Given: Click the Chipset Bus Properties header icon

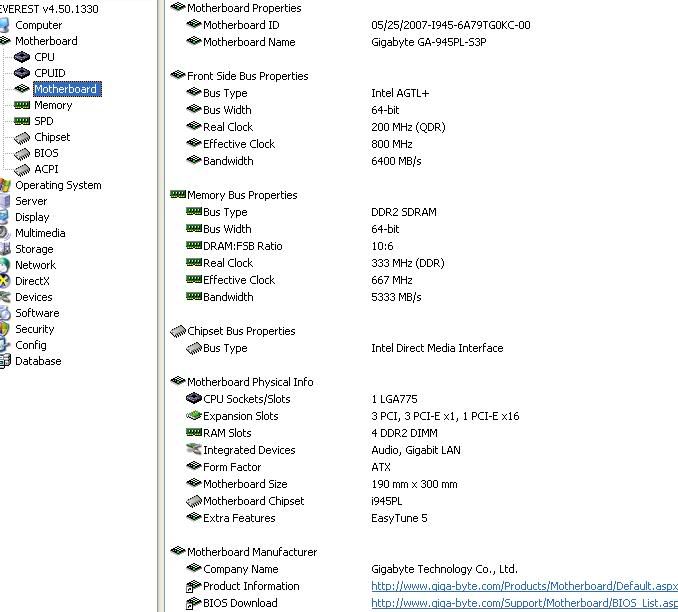Looking at the screenshot, I should pyautogui.click(x=178, y=331).
